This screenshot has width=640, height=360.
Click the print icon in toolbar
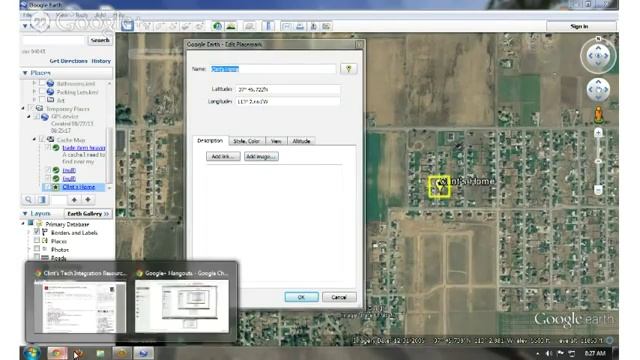(300, 27)
